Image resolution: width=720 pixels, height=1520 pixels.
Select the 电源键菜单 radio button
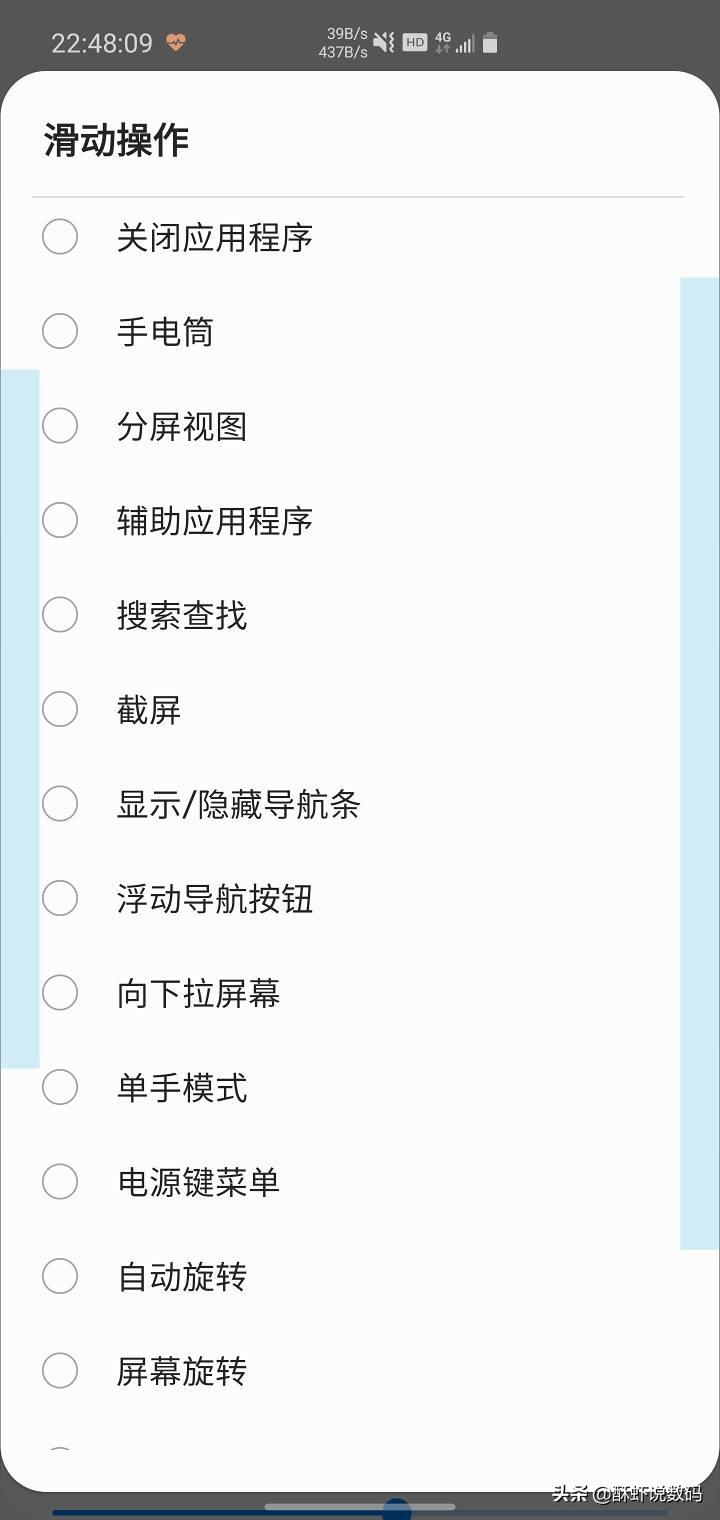click(60, 1182)
